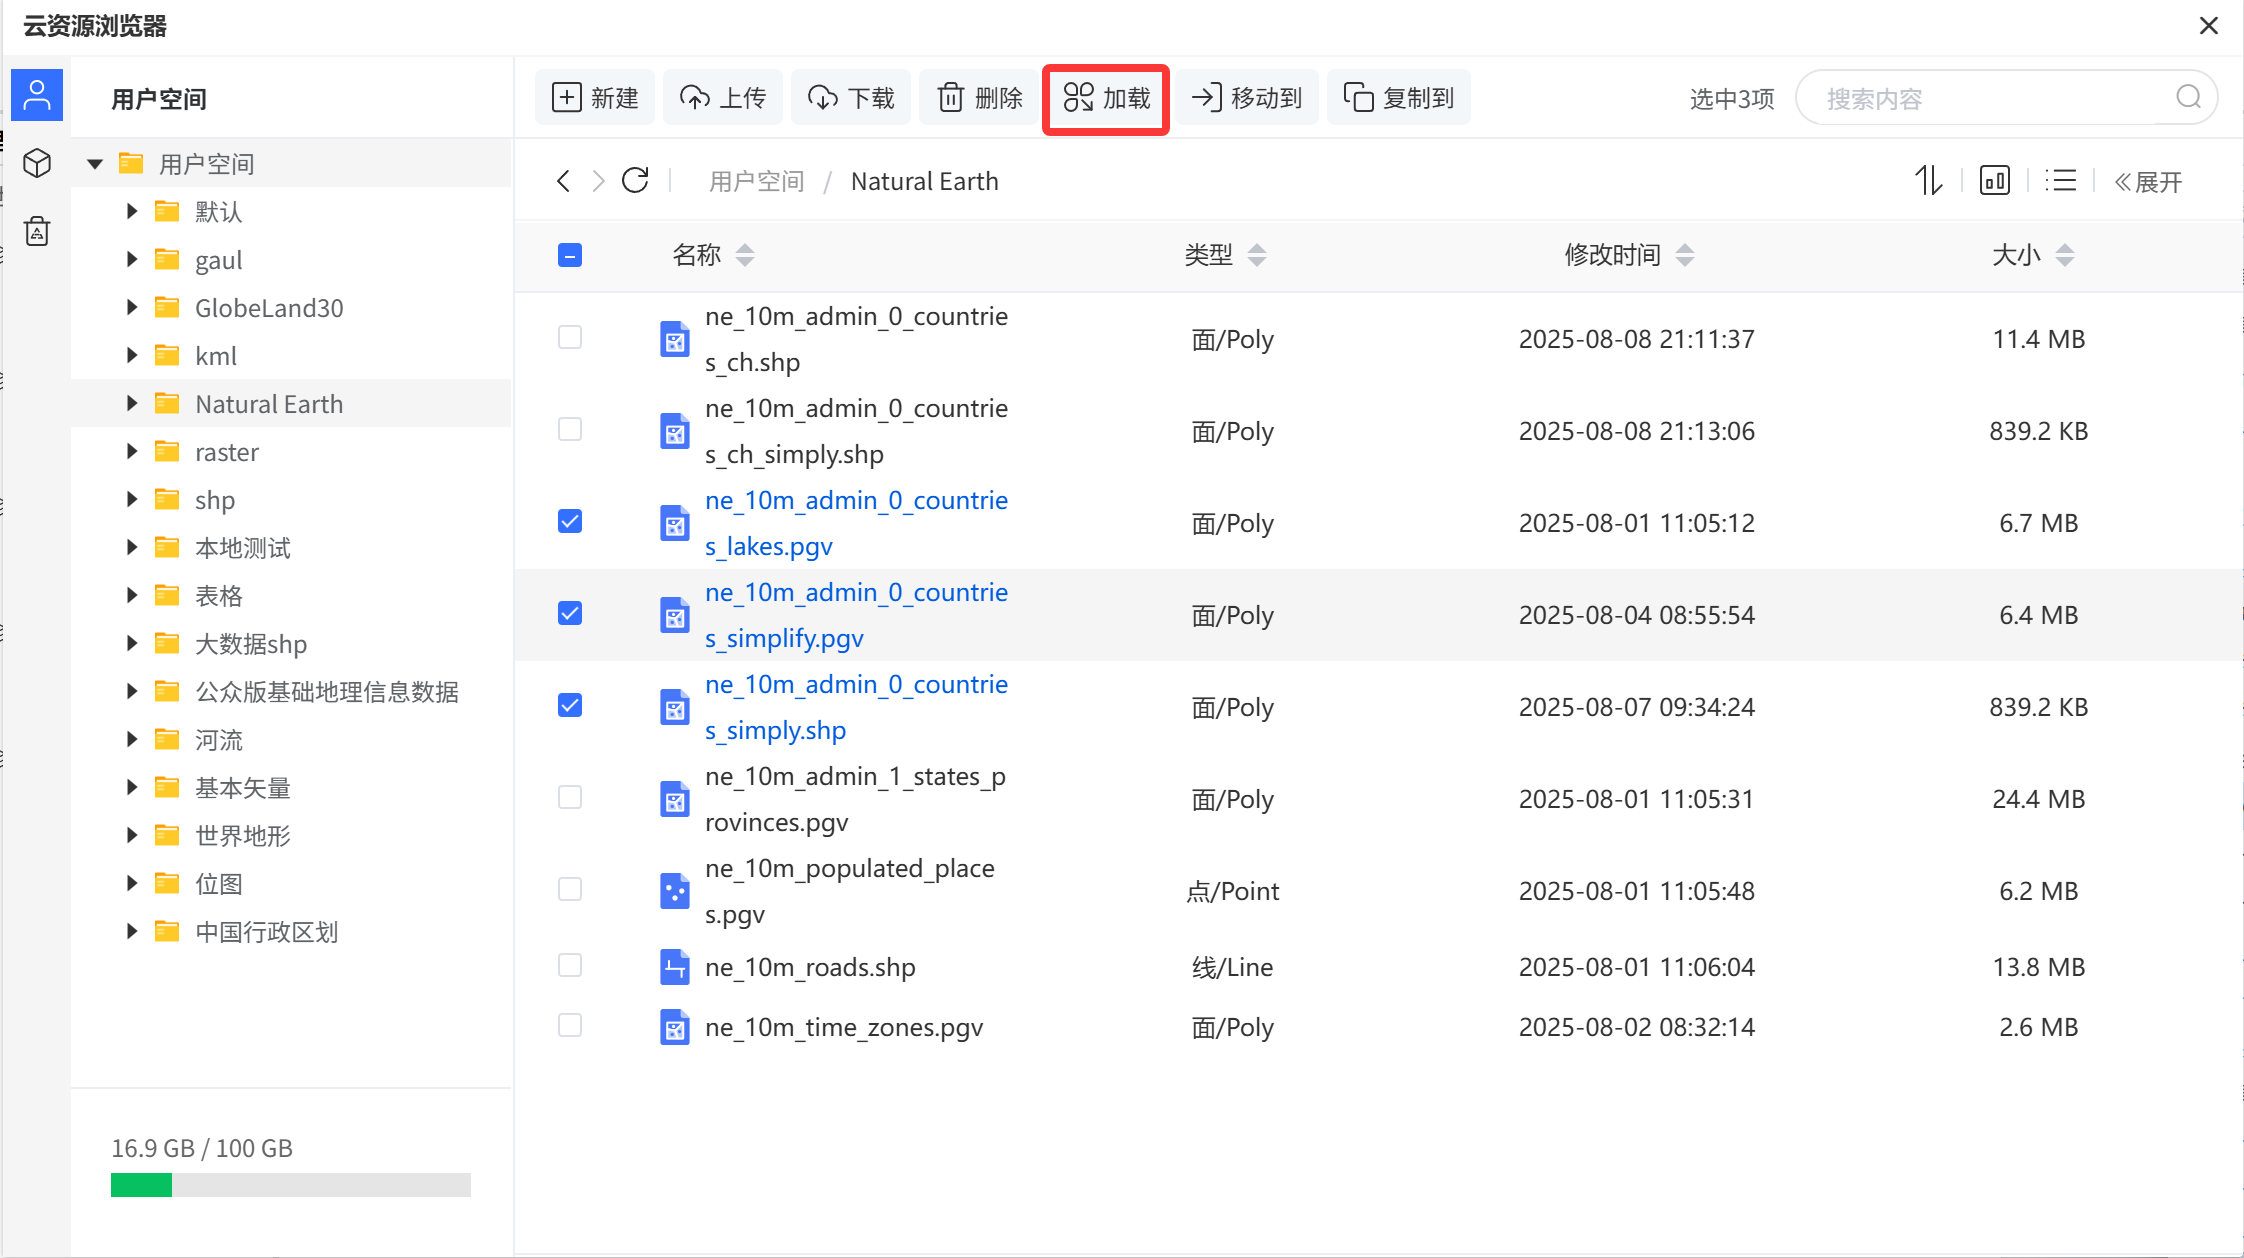Screen dimensions: 2244x1258
Task: Click the search magnifier icon
Action: pyautogui.click(x=2188, y=97)
